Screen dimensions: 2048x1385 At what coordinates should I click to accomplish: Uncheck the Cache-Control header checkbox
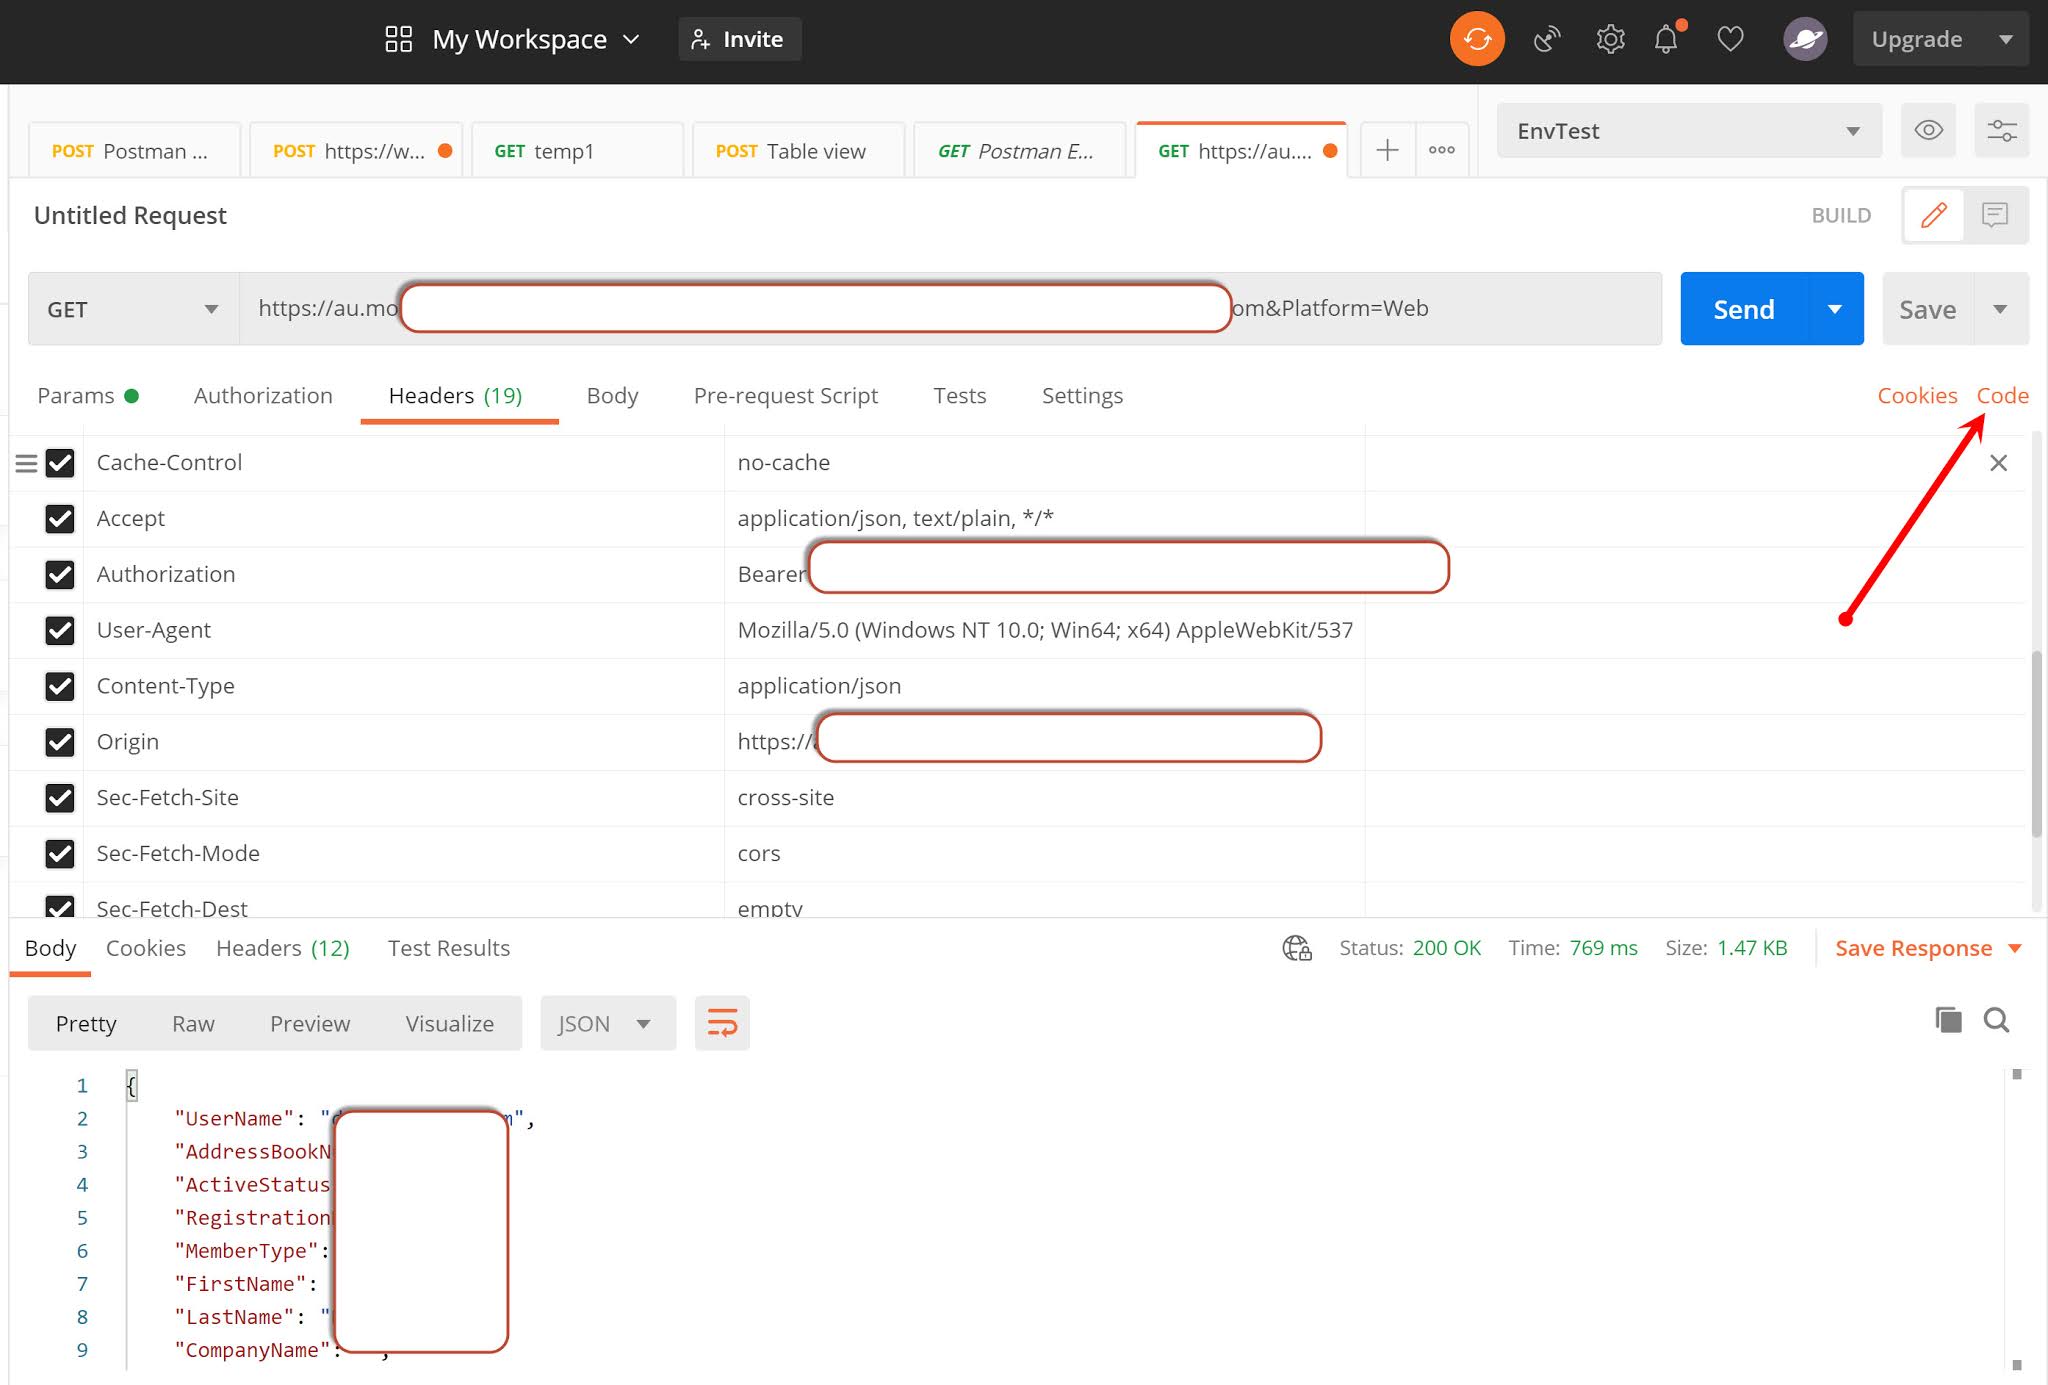tap(60, 462)
